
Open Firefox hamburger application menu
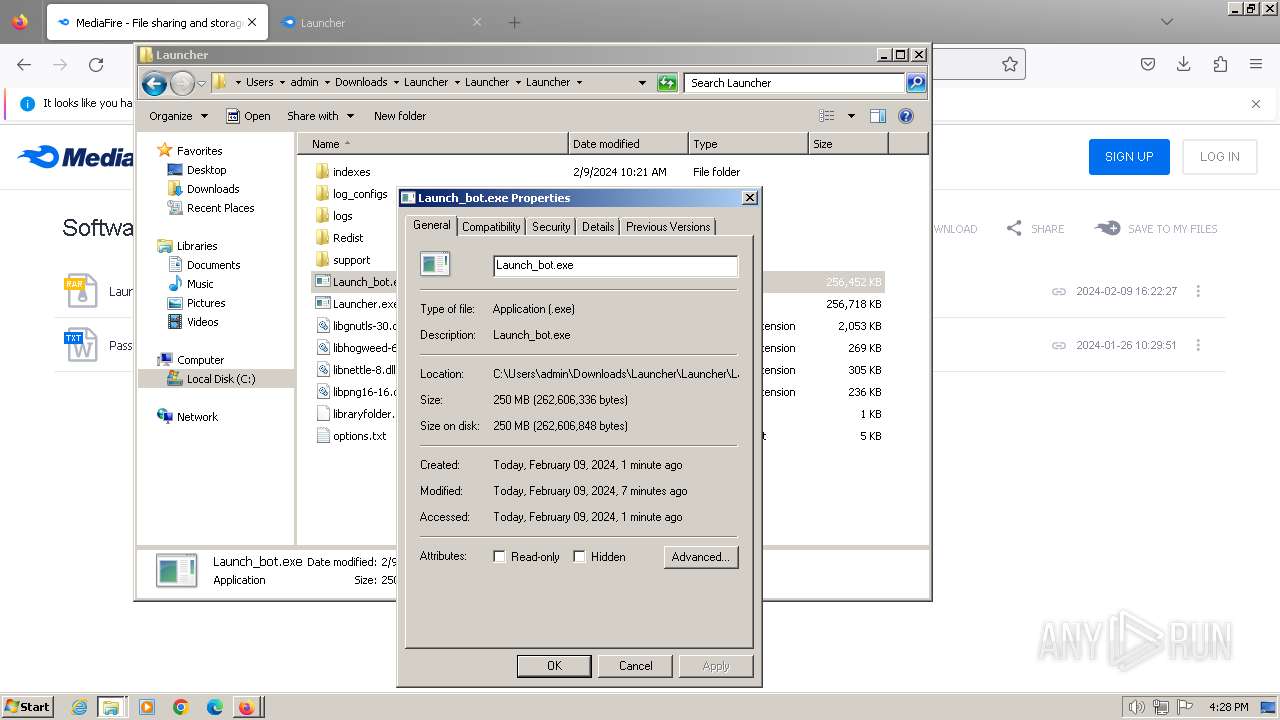pyautogui.click(x=1256, y=64)
